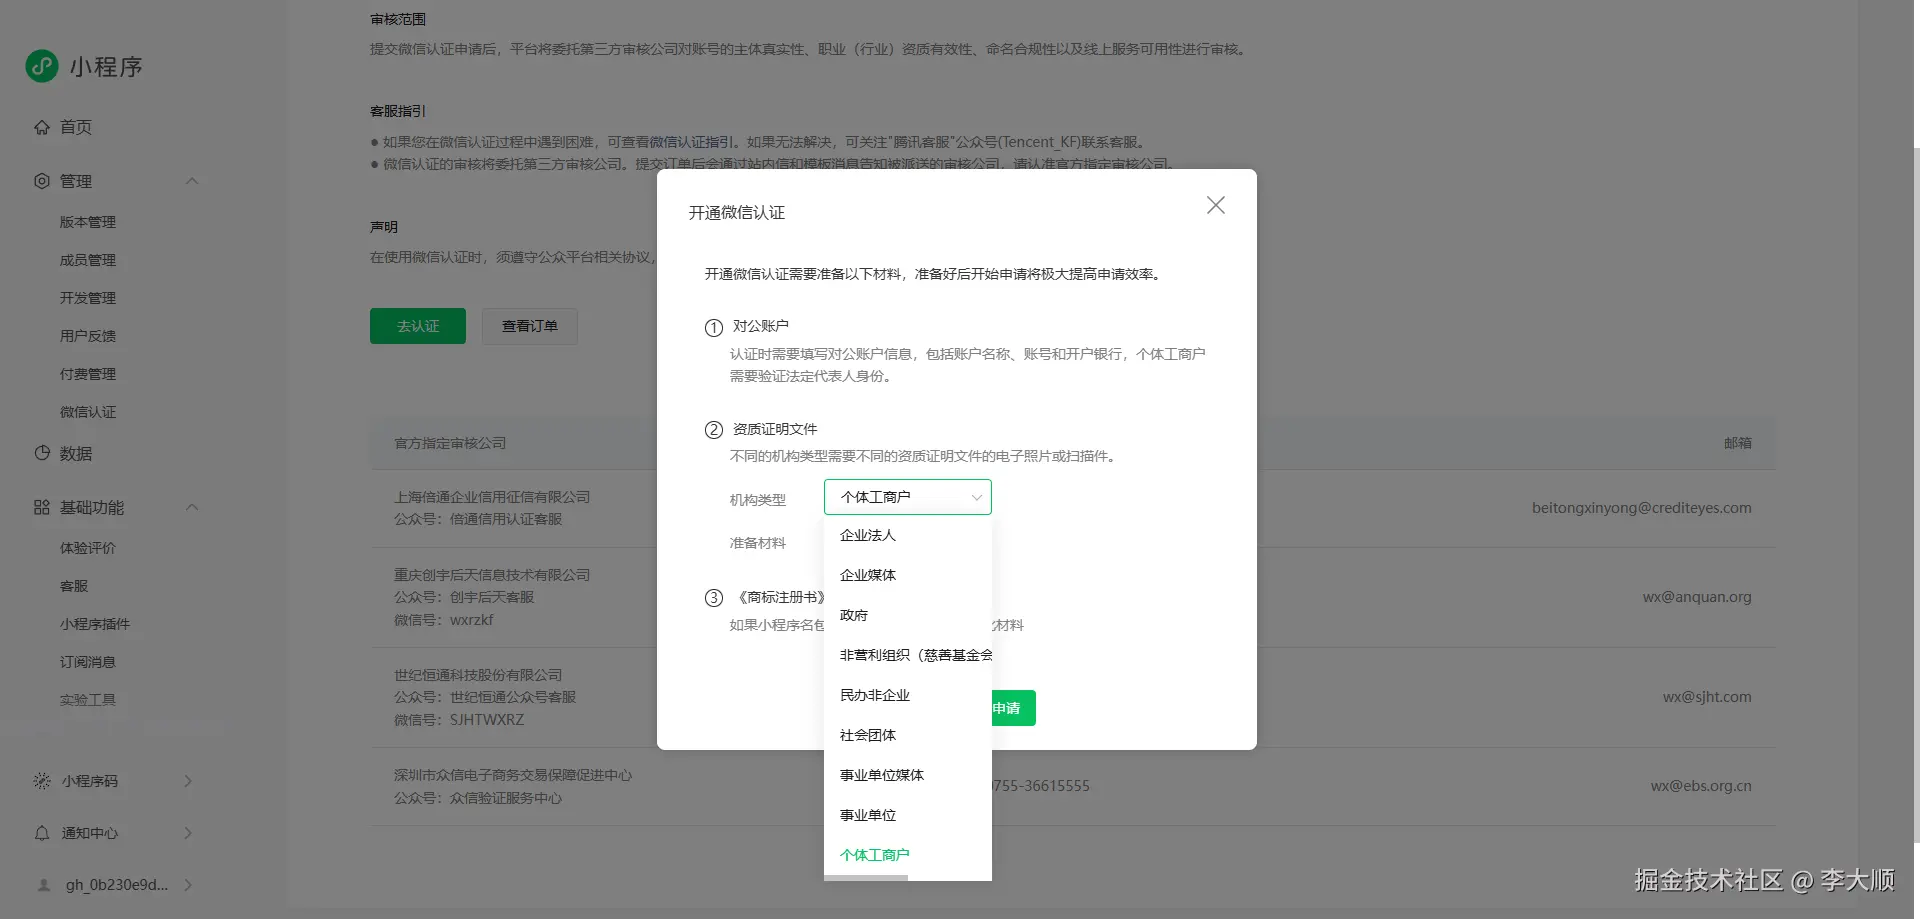The width and height of the screenshot is (1920, 919).
Task: Choose 企业媒体 from the dropdown list
Action: 908,575
